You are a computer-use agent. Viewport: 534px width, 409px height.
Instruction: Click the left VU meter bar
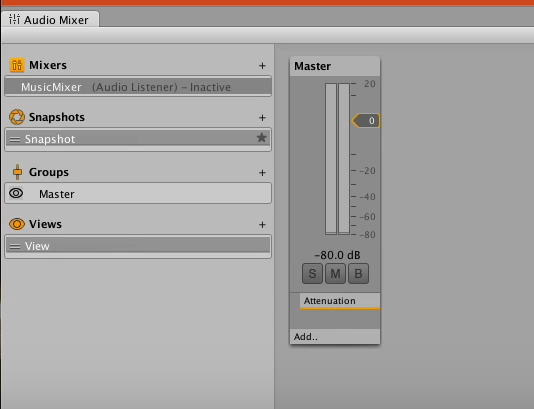coord(331,159)
